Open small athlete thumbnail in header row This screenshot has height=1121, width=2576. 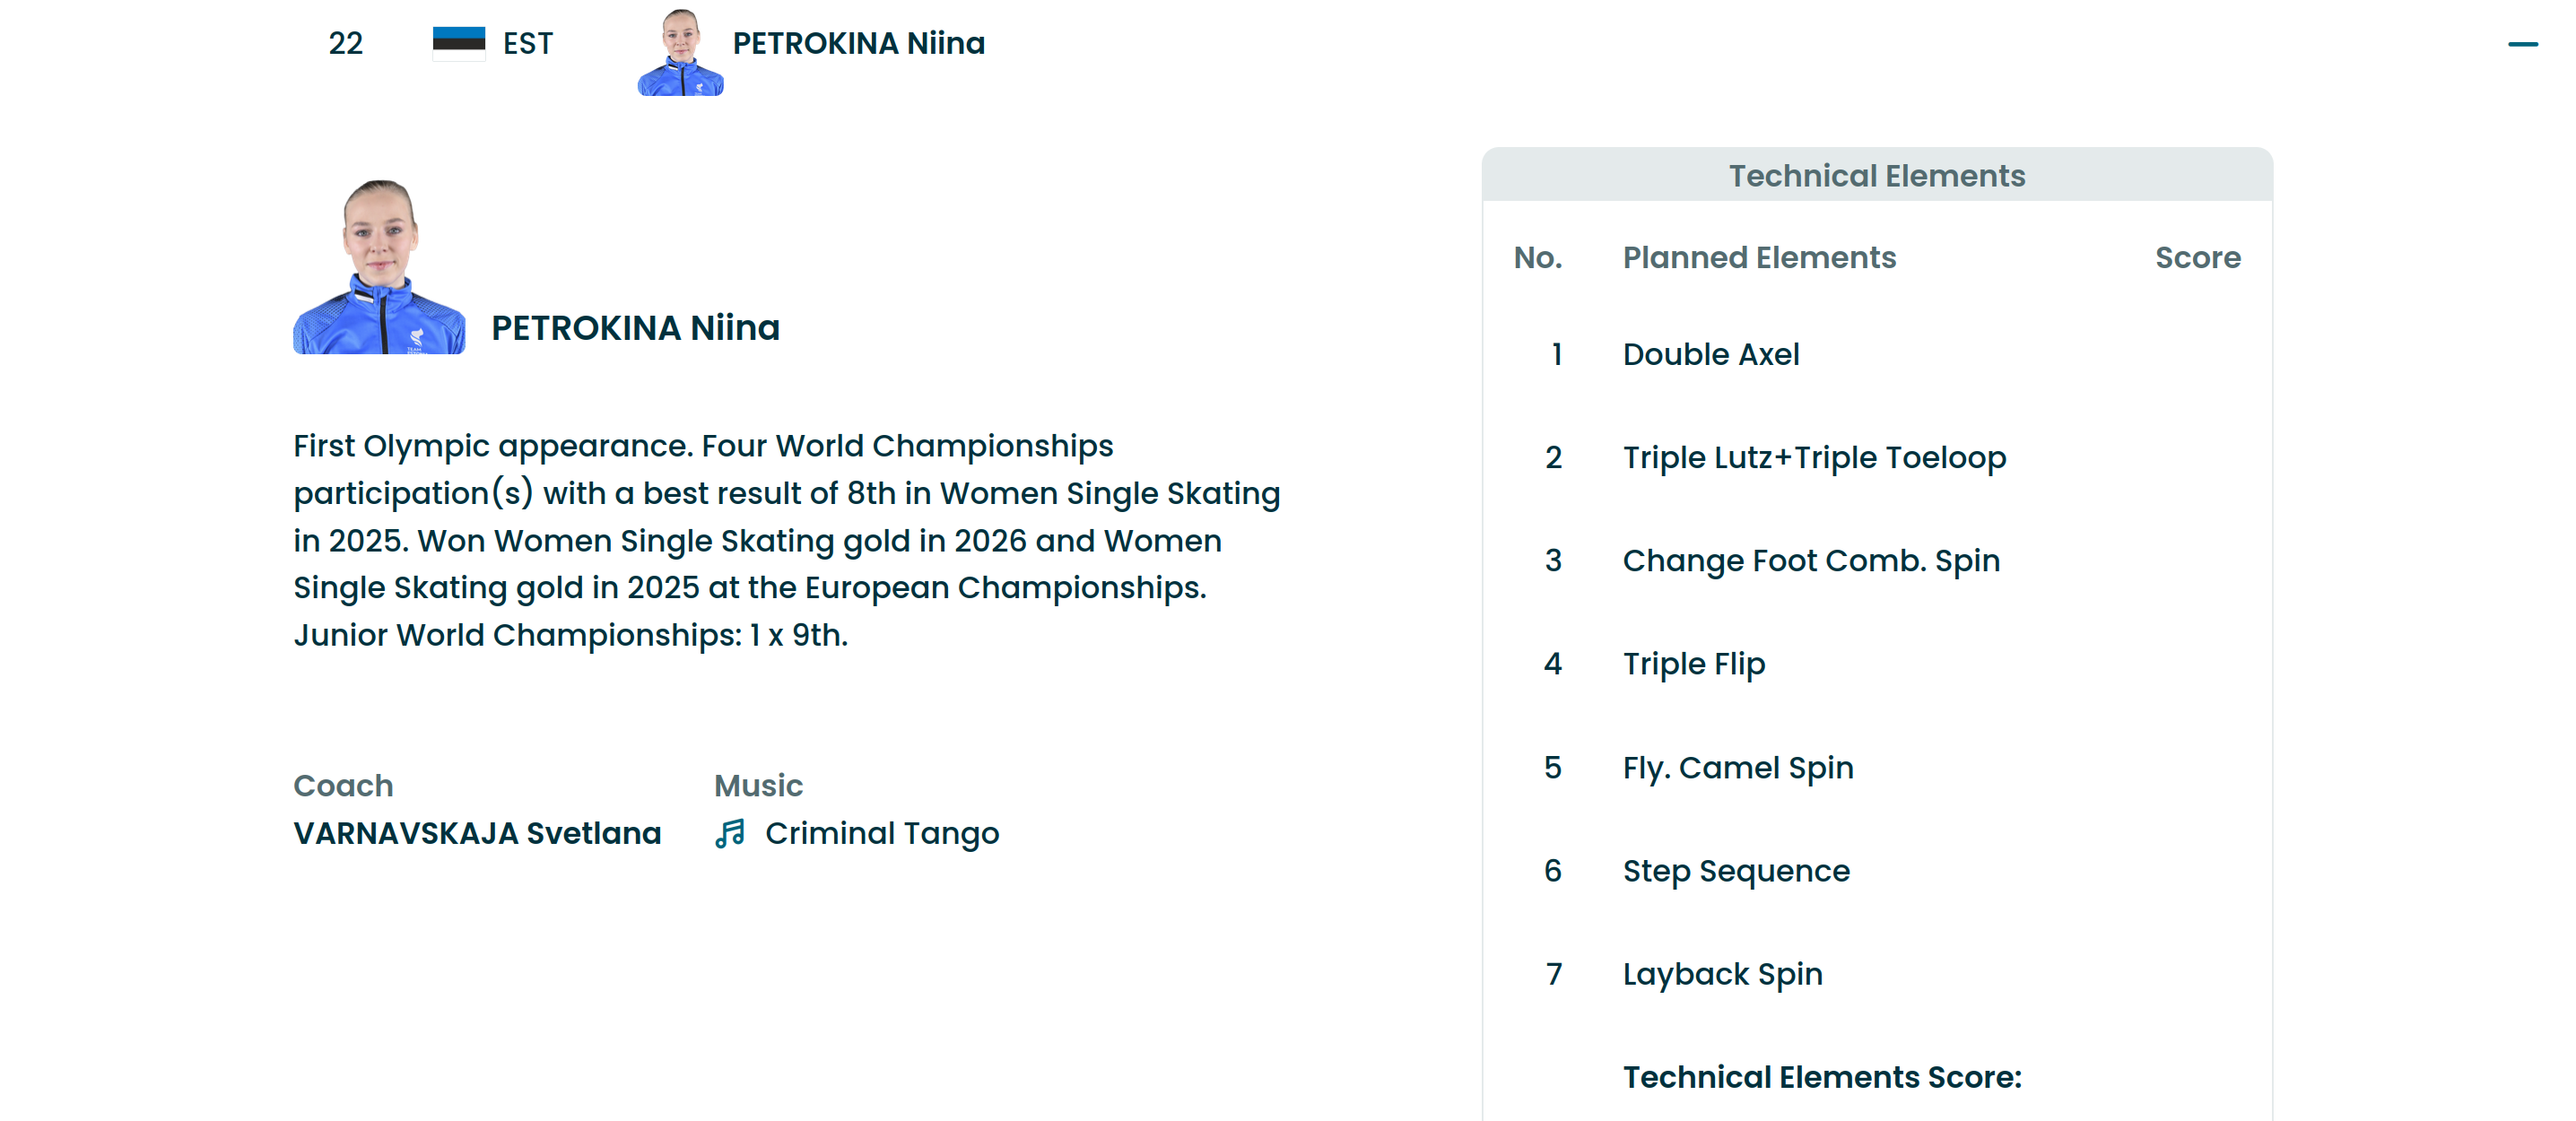tap(680, 52)
